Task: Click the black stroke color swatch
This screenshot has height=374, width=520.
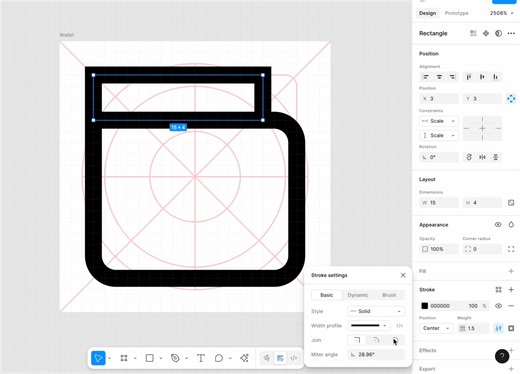Action: coord(425,306)
